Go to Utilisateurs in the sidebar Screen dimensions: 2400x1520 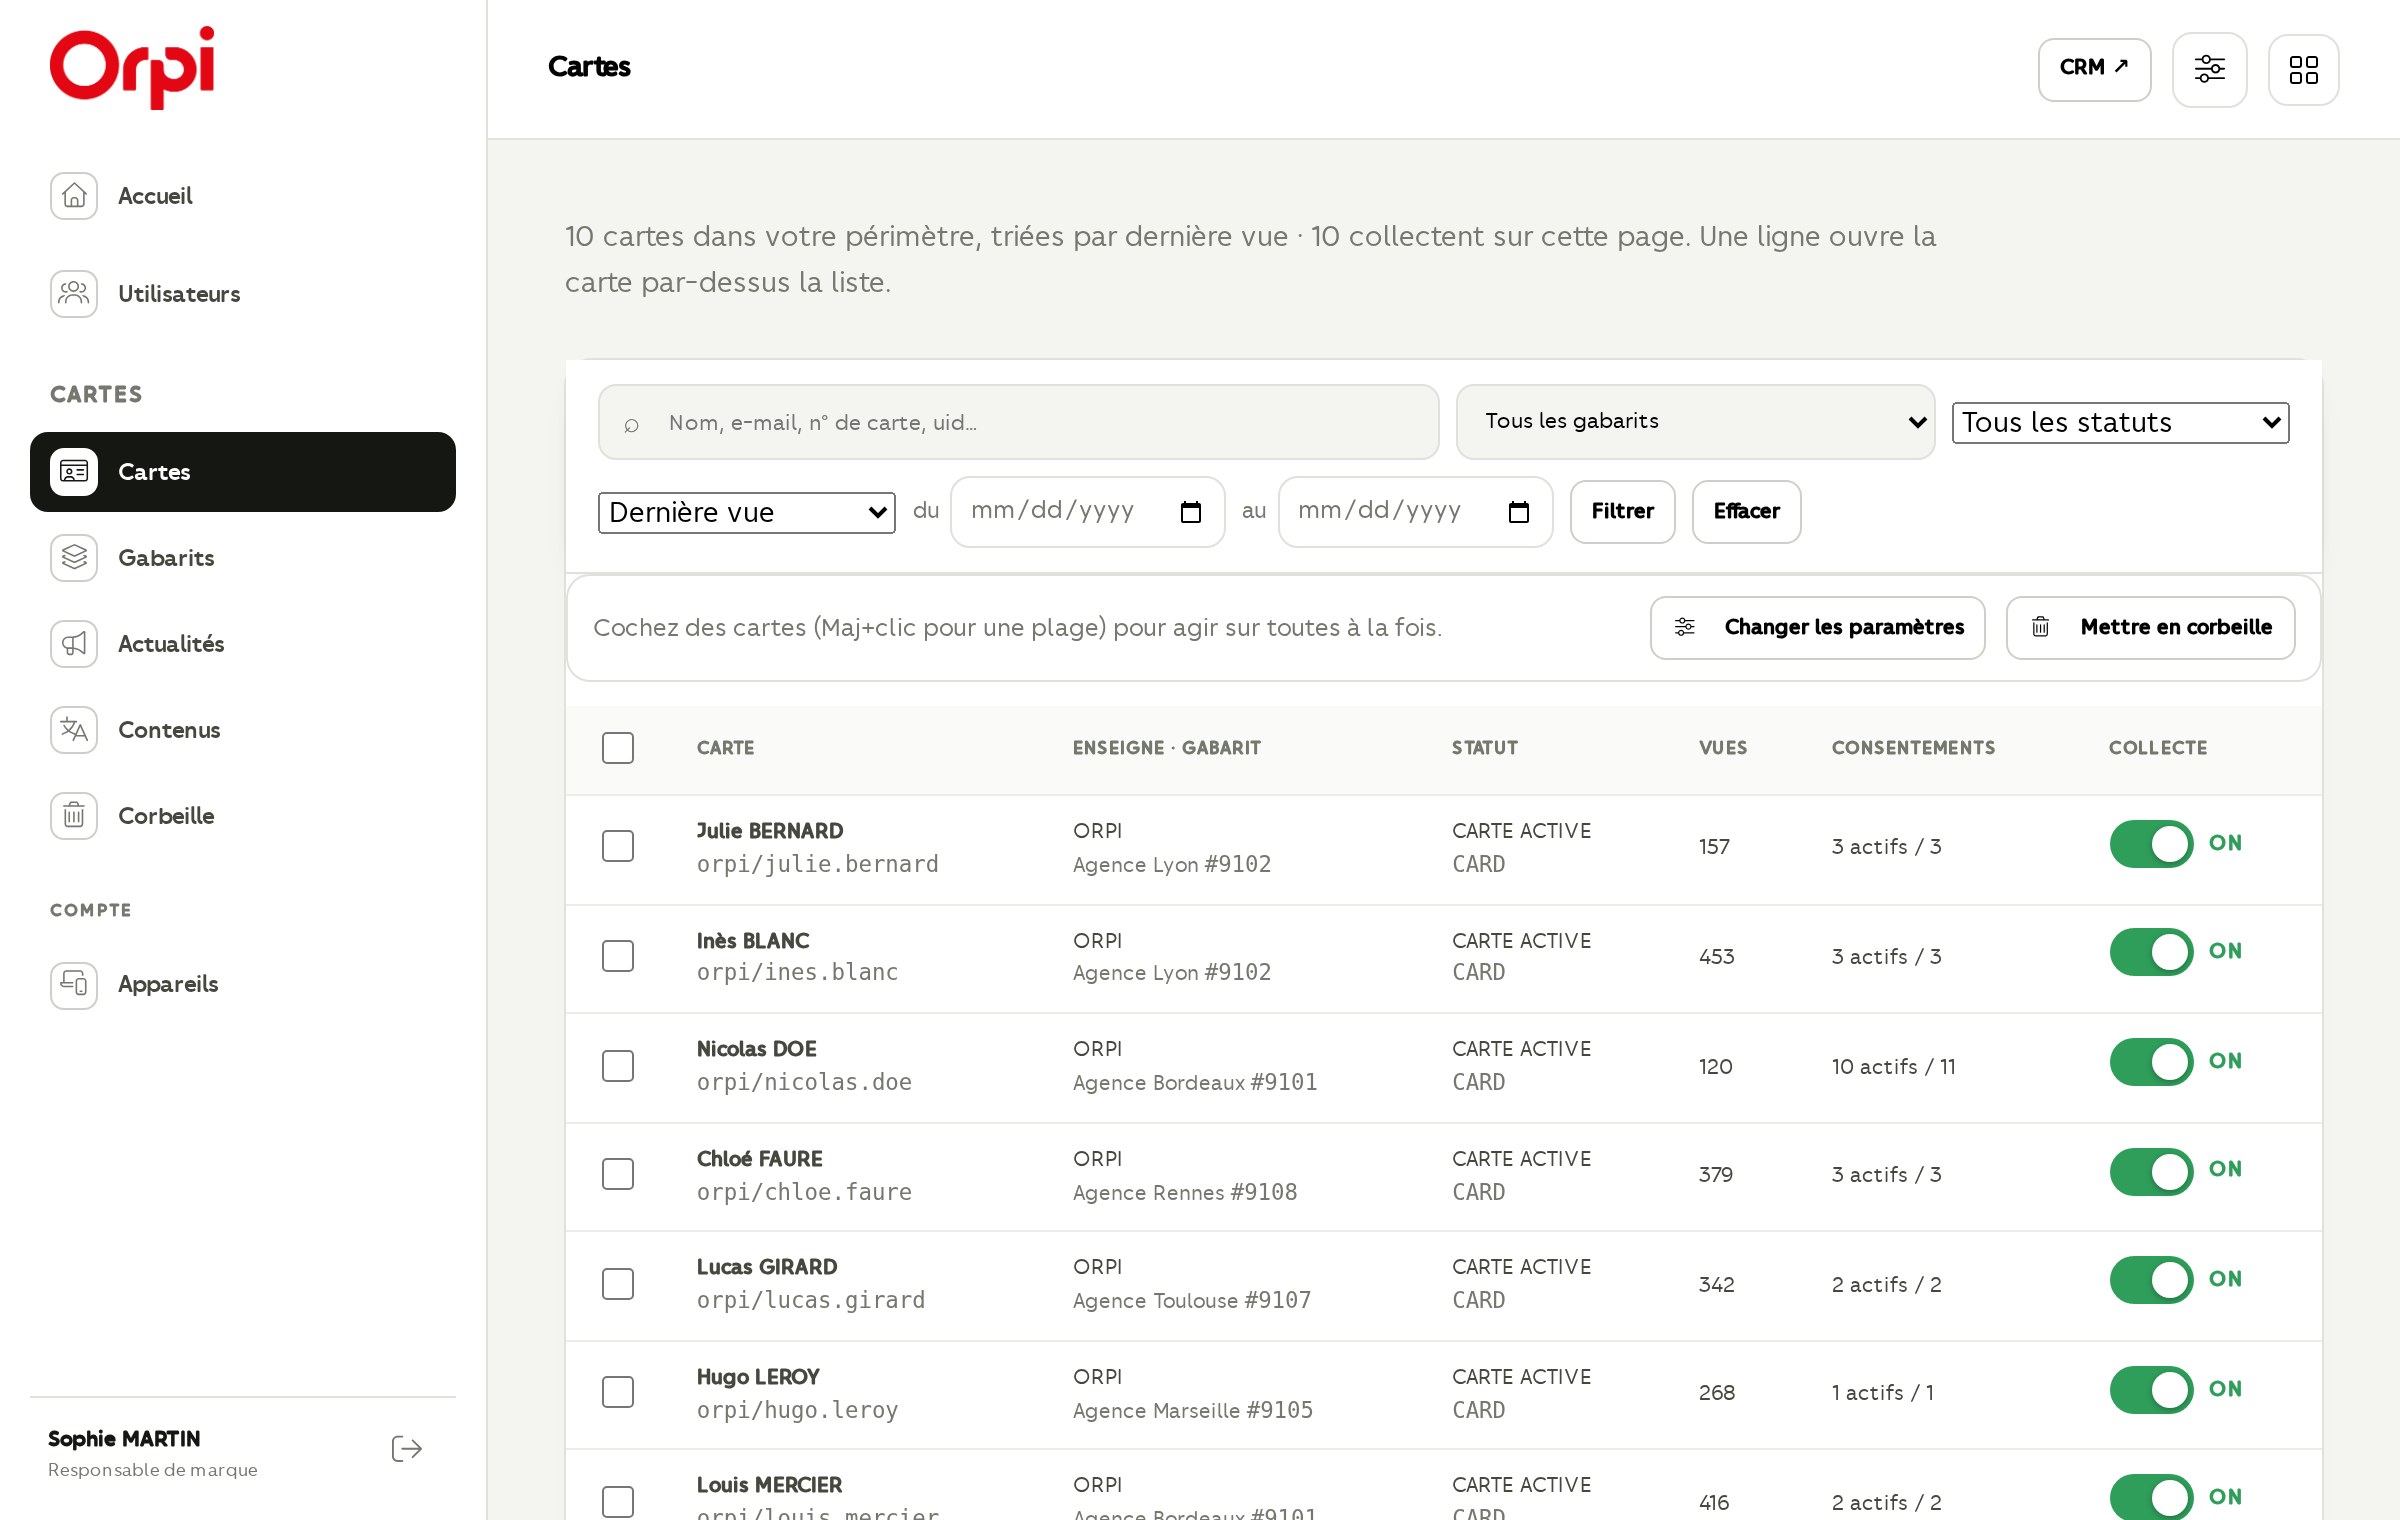click(x=243, y=293)
